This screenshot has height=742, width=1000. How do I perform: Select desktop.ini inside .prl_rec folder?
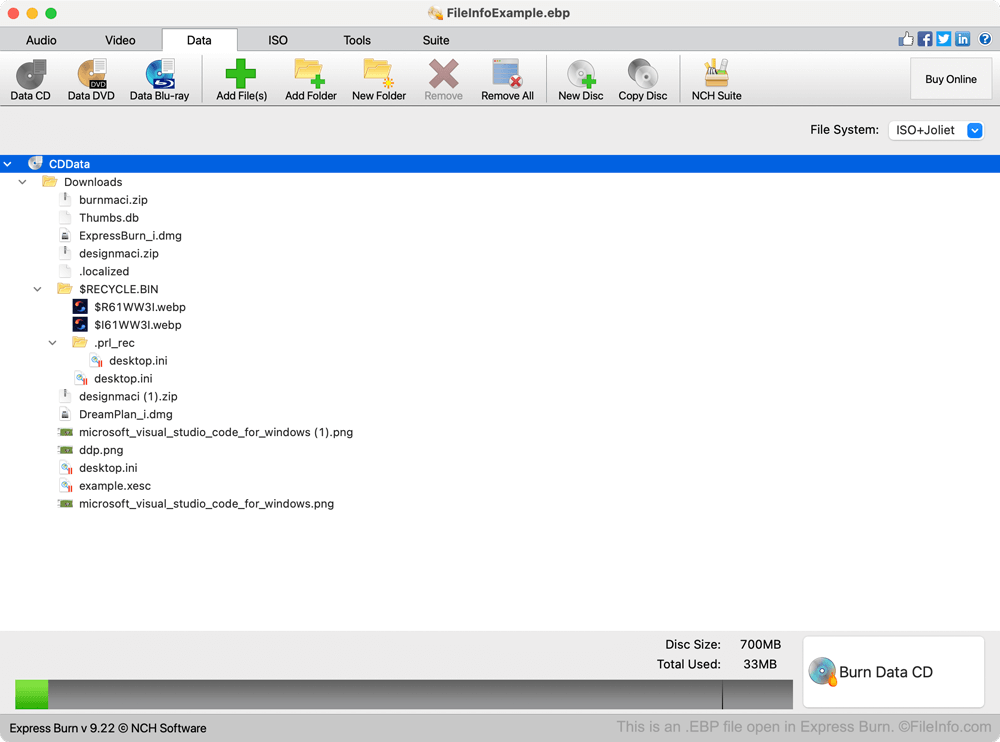(x=138, y=360)
